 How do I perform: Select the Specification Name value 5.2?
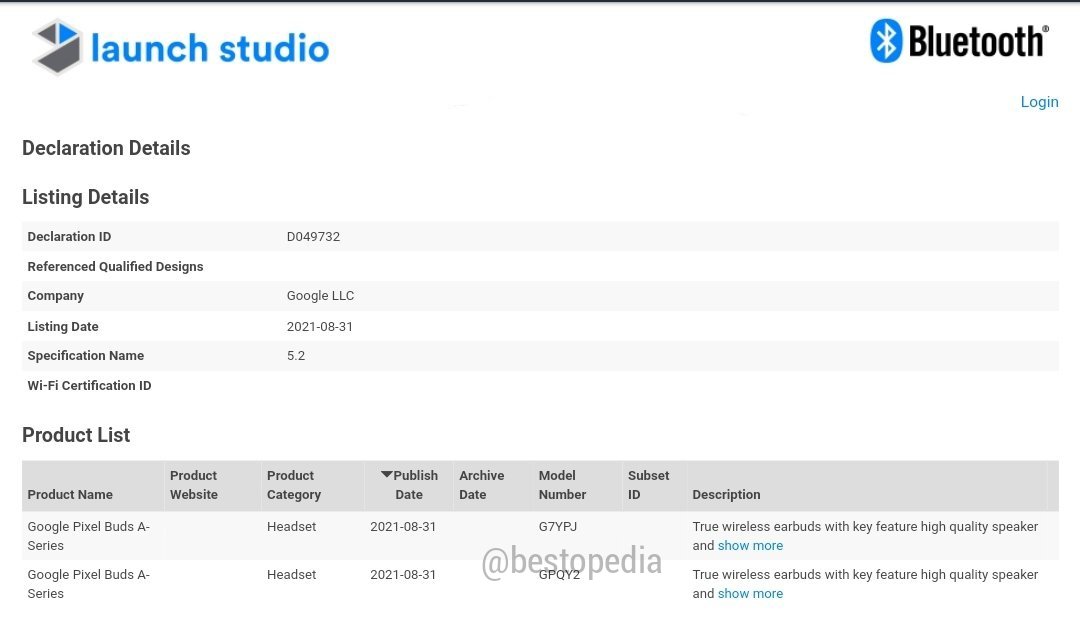pos(295,355)
